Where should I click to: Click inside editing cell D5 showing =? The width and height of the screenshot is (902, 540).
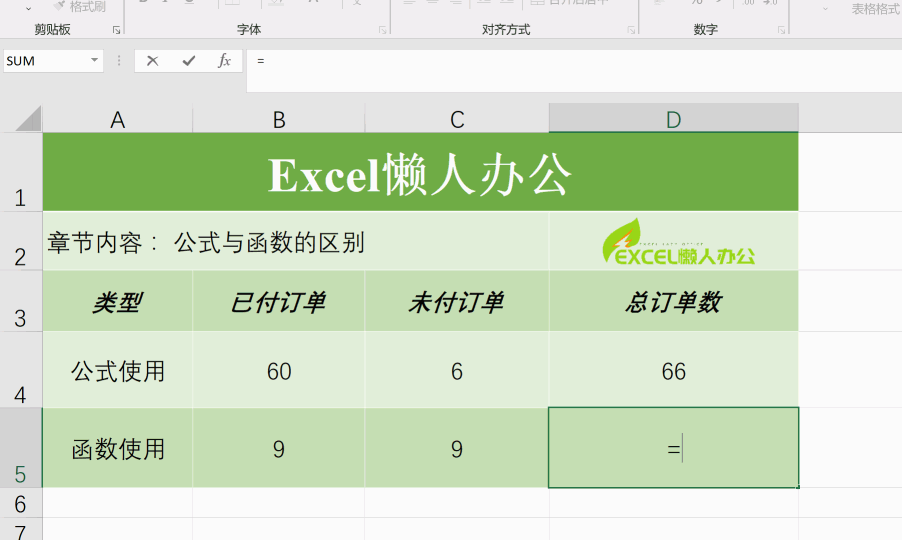click(674, 447)
